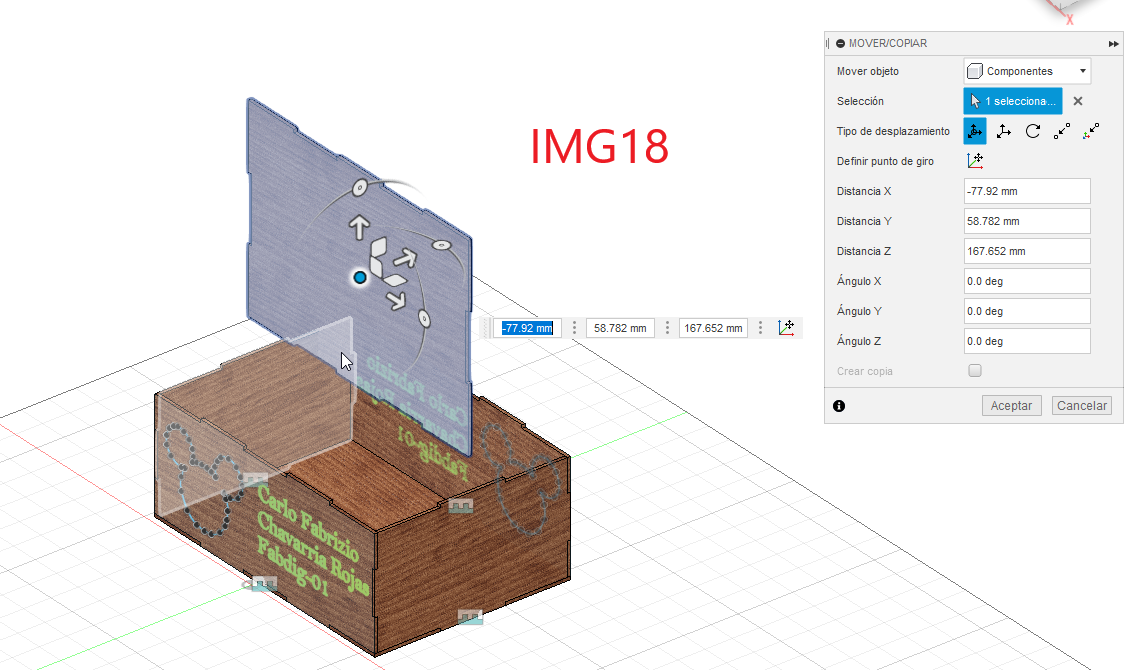Click the floating -77.92 mm canvas input
Viewport: 1128px width, 670px height.
click(527, 328)
